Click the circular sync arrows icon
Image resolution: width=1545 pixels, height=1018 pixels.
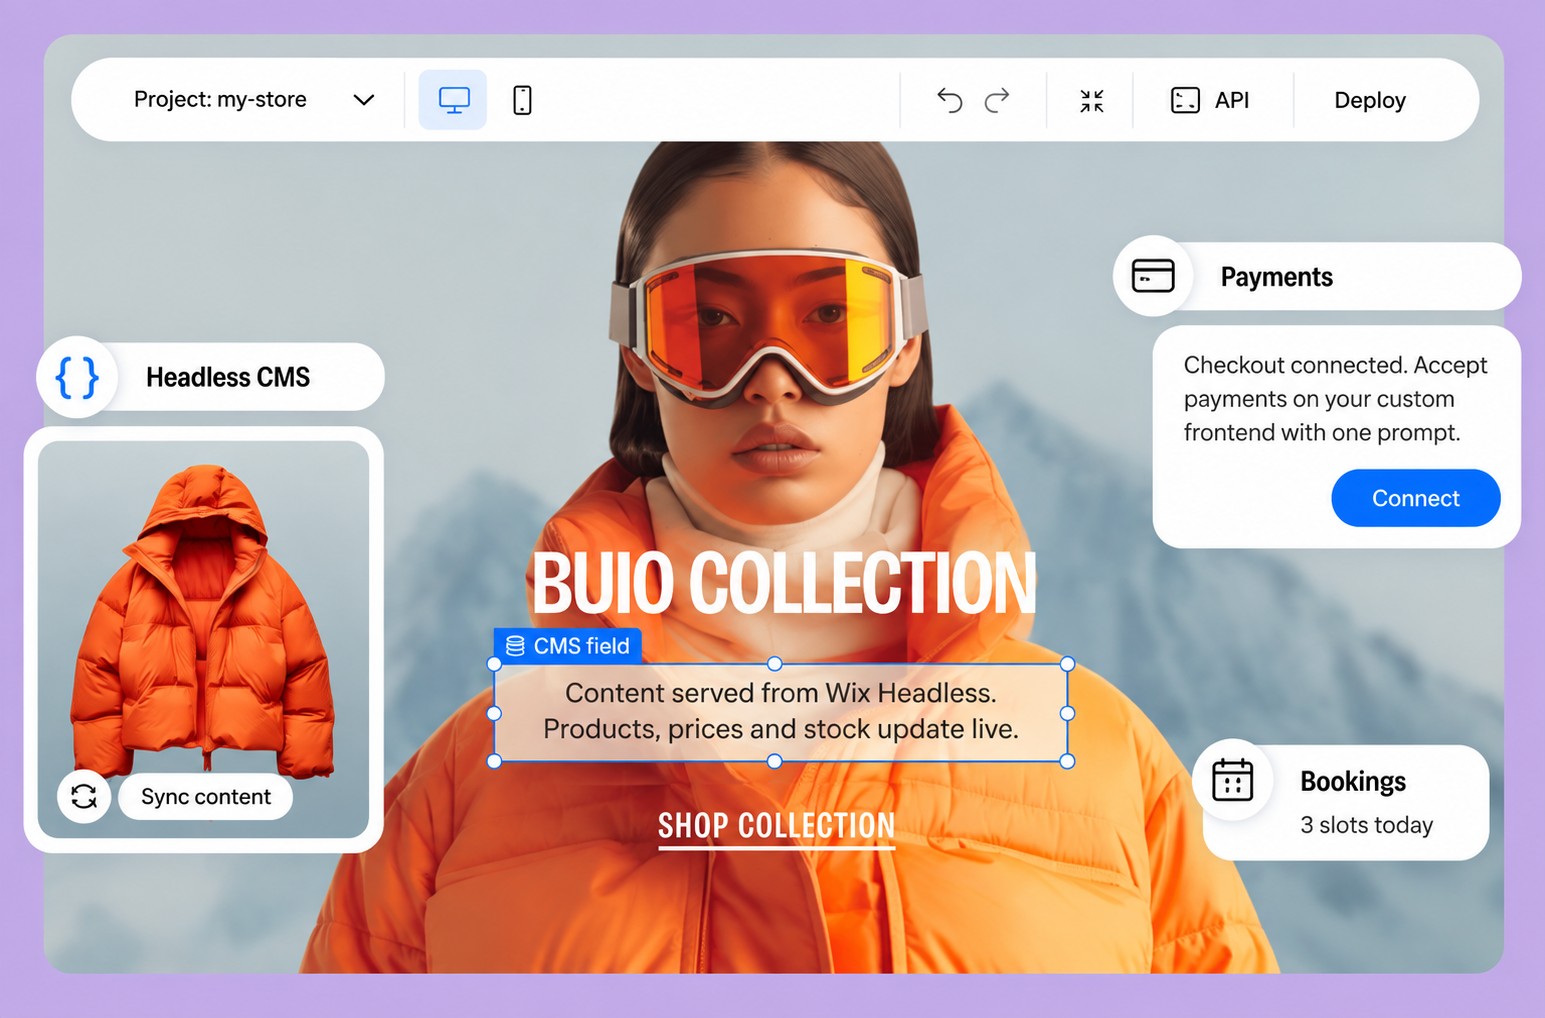pyautogui.click(x=84, y=796)
